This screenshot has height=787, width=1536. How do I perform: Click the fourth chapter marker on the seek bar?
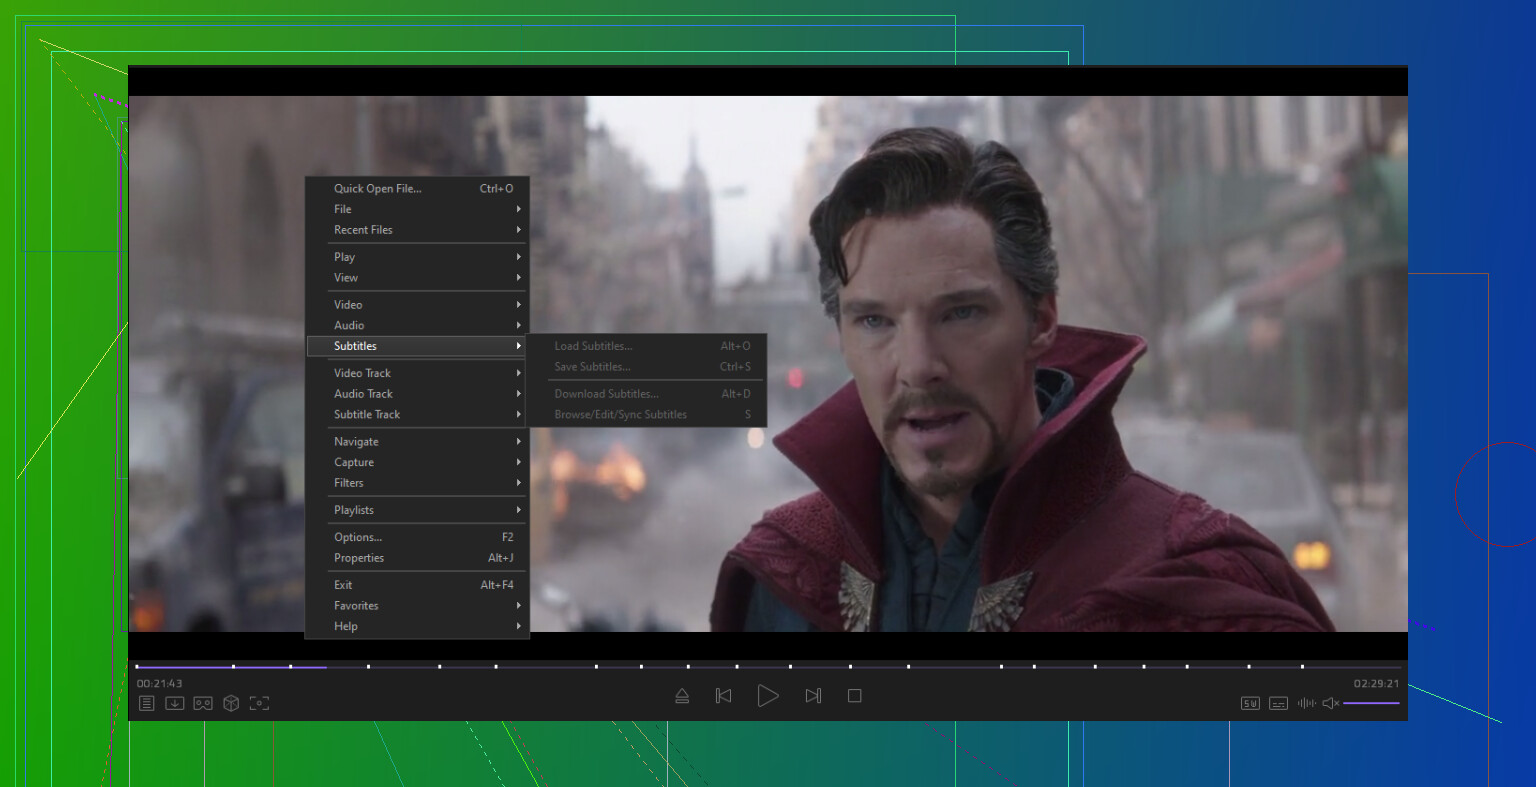point(368,666)
